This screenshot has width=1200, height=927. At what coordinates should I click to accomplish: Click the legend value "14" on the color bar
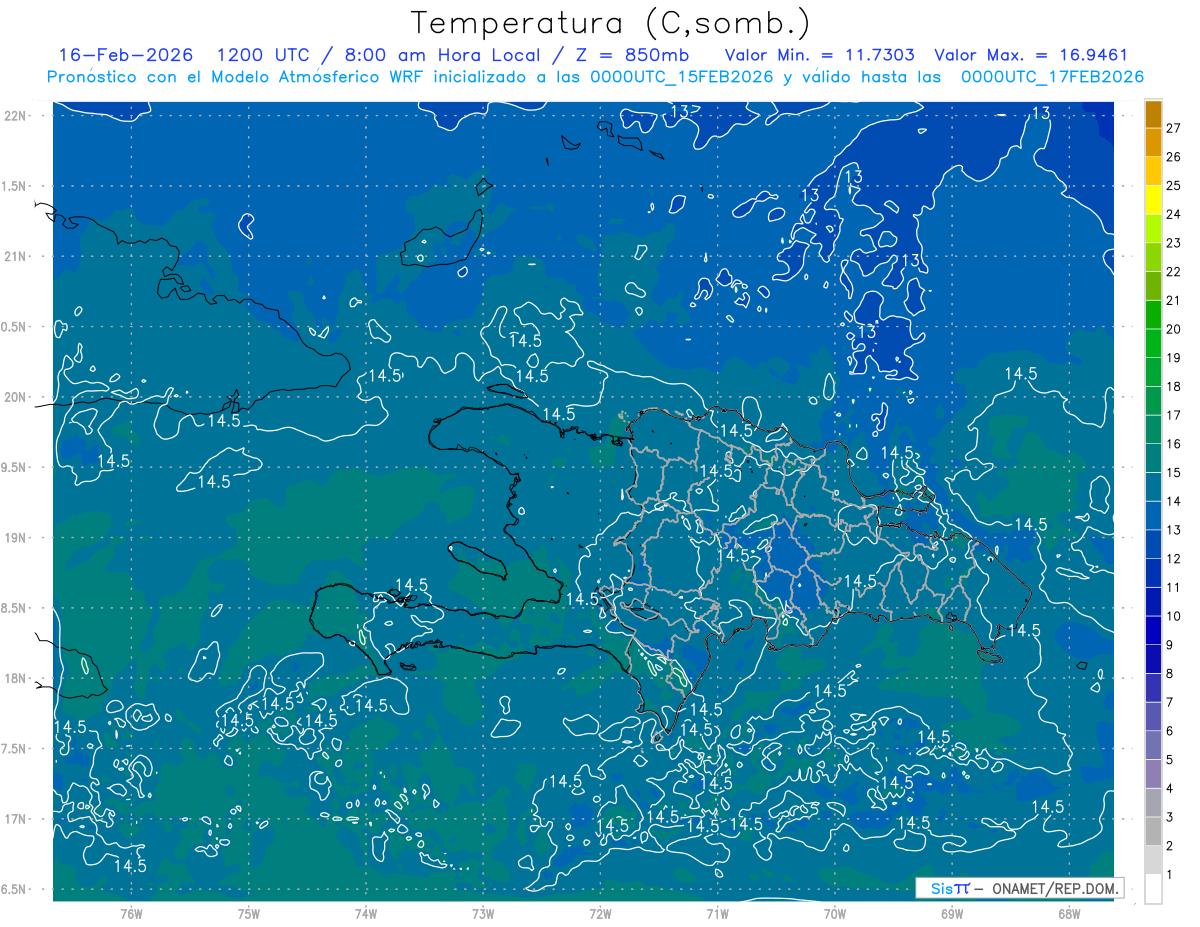click(x=1174, y=502)
